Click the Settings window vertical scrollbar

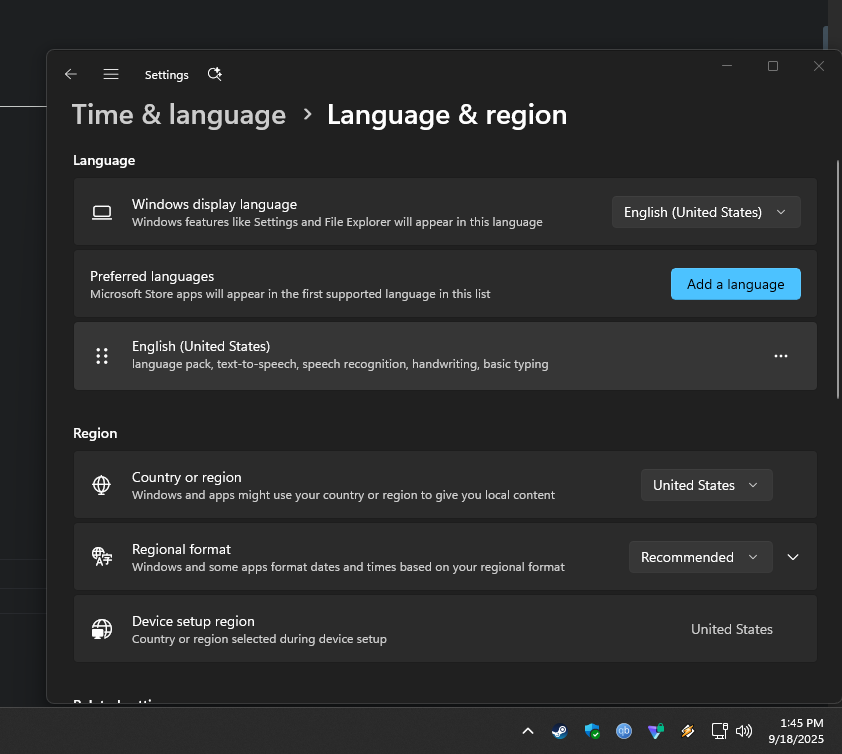pyautogui.click(x=837, y=279)
